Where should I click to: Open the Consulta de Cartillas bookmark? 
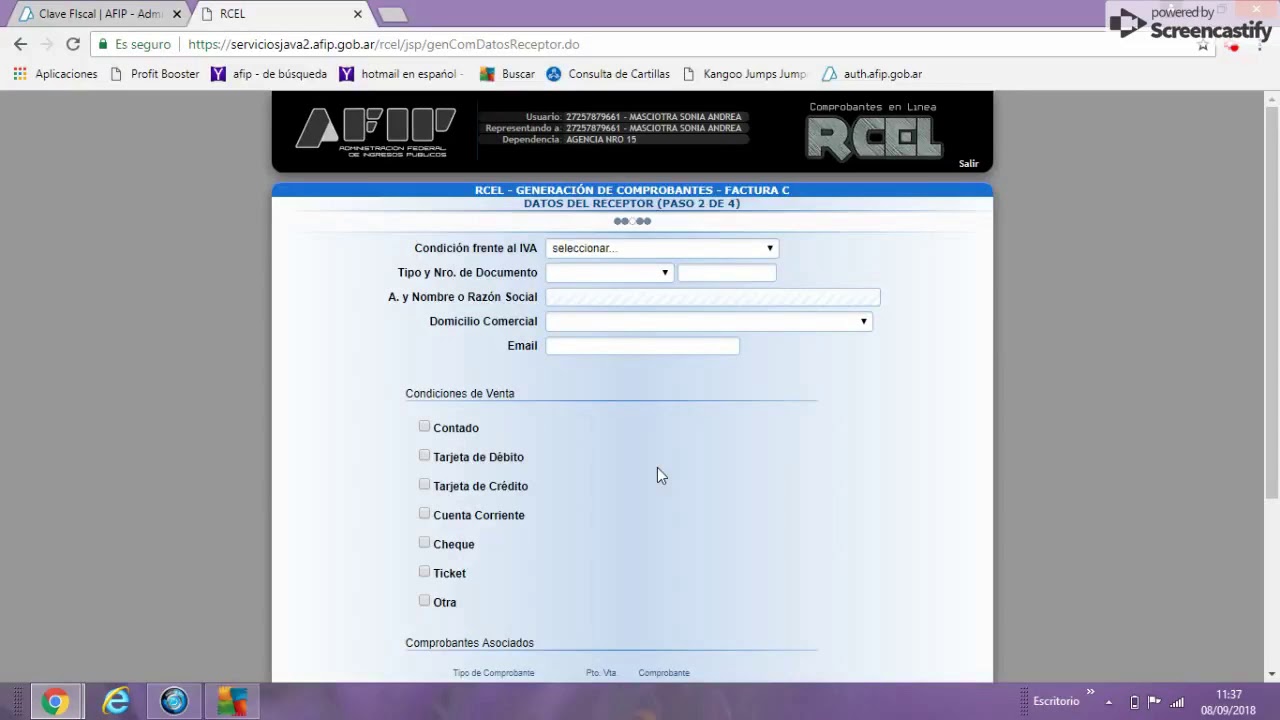pos(609,74)
